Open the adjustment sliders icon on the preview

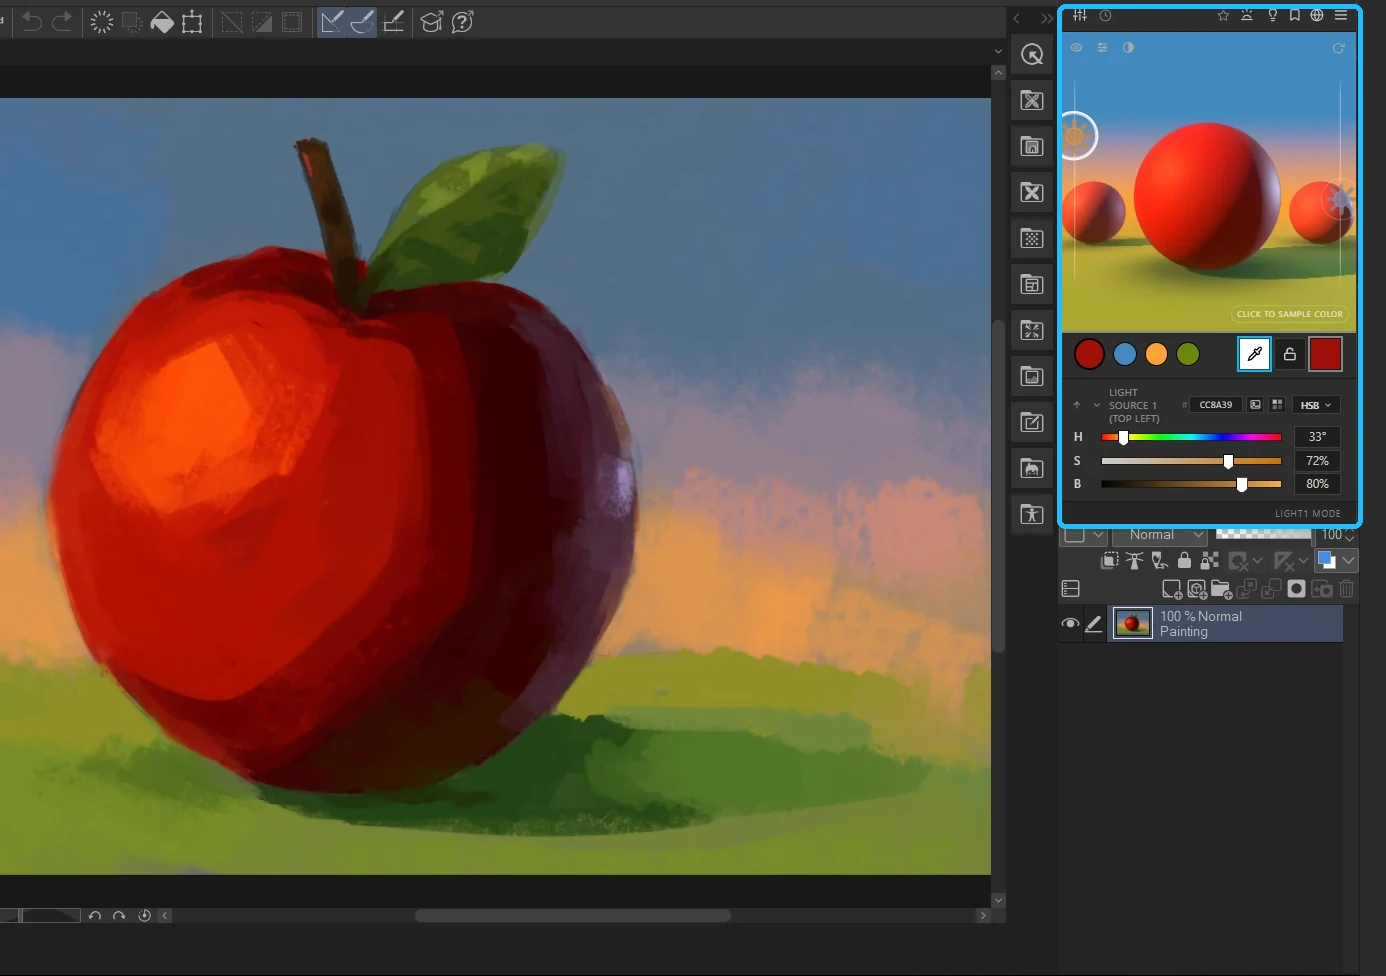tap(1102, 47)
